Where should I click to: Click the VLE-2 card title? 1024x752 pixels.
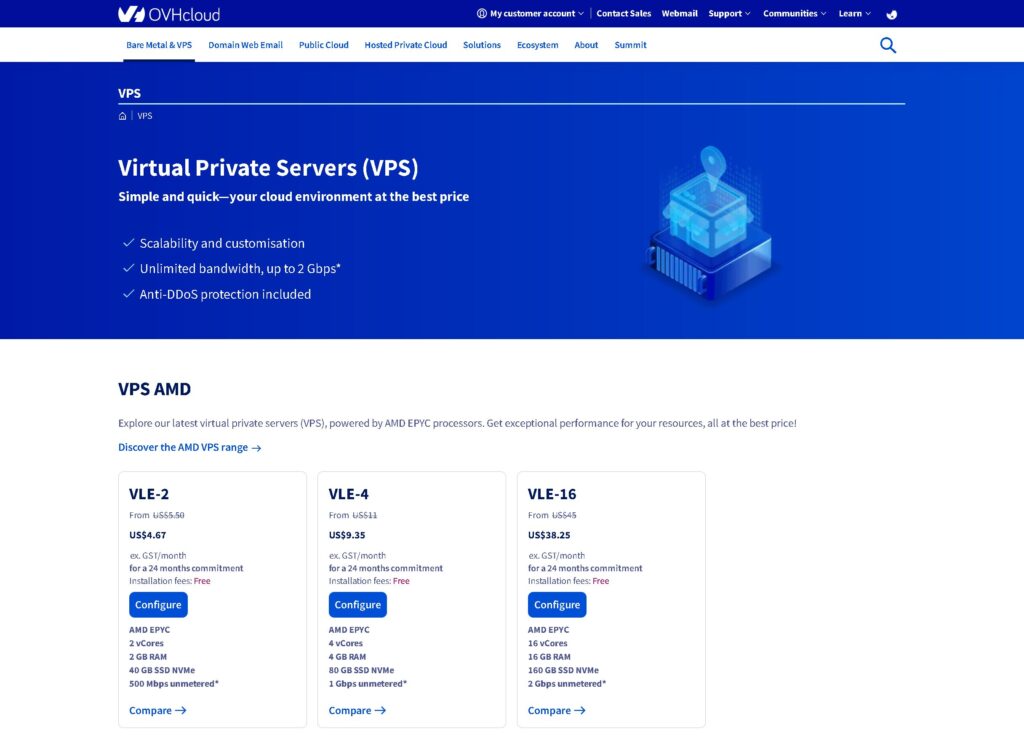tap(149, 494)
